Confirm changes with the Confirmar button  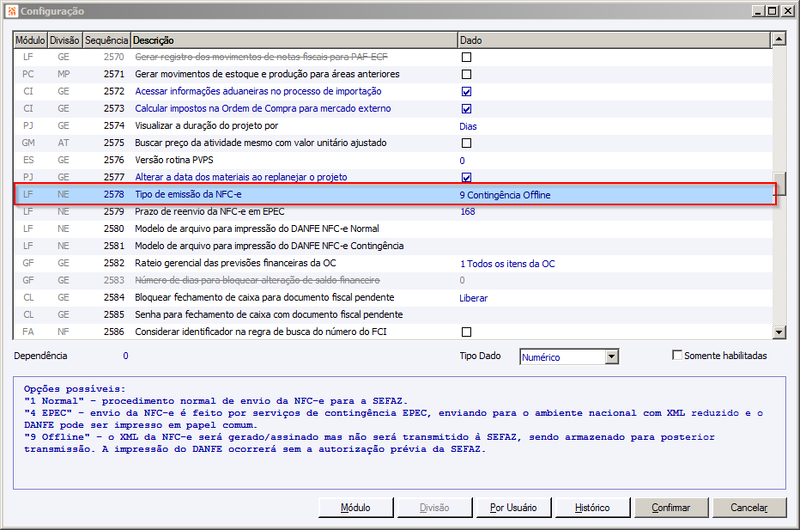click(671, 508)
